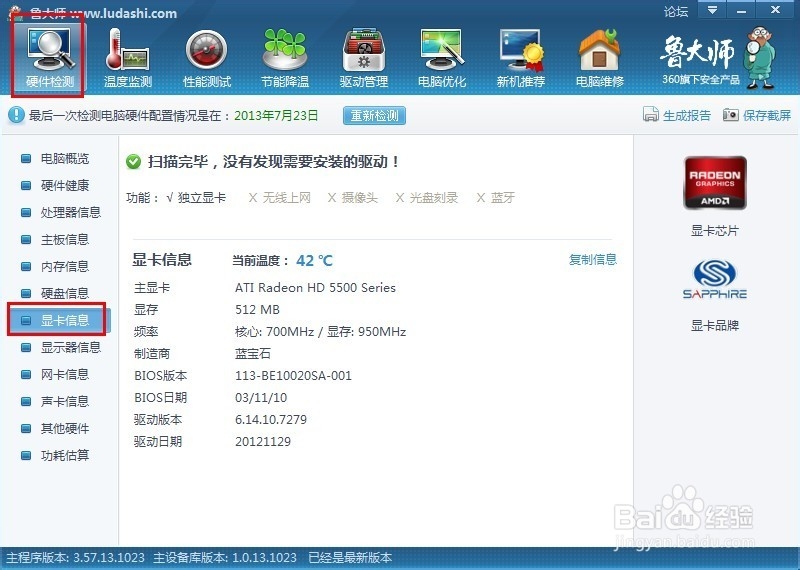Click 已经是最新版本 status text
Viewport: 800px width, 570px height.
(350, 557)
